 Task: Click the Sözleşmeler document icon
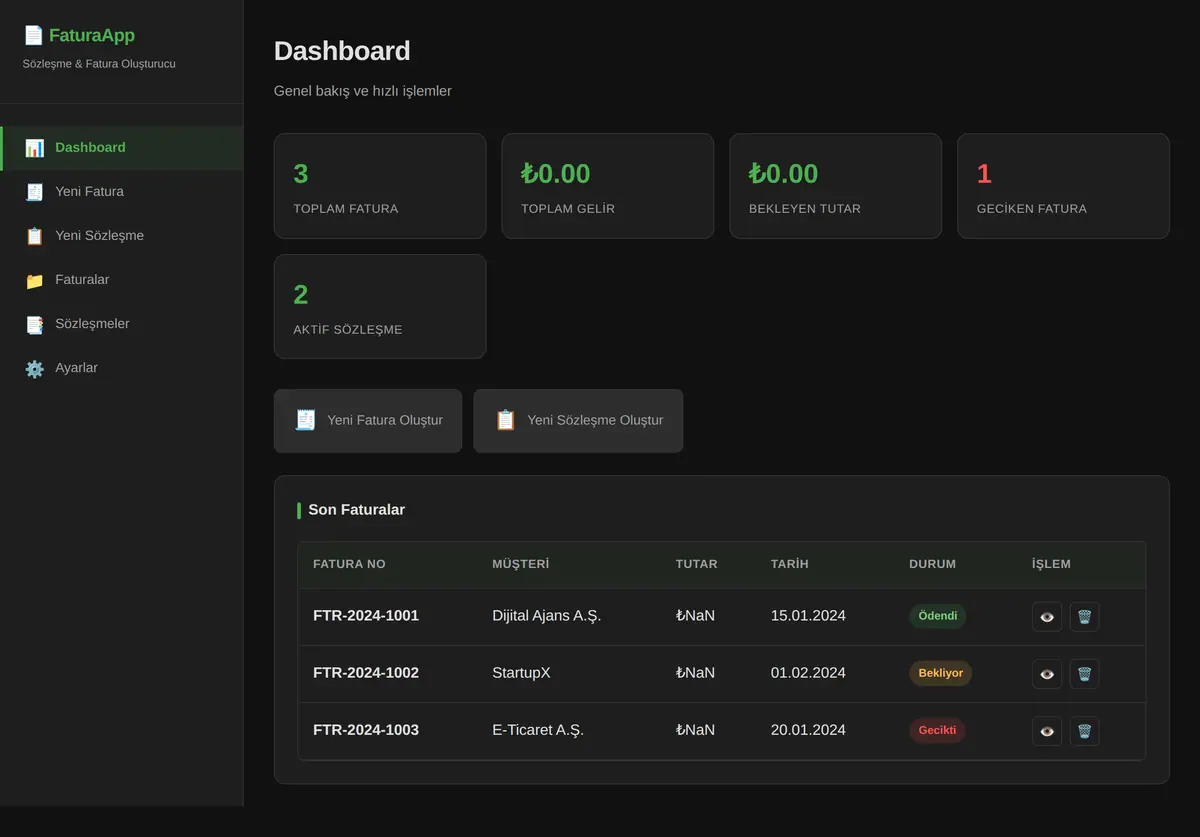coord(35,324)
